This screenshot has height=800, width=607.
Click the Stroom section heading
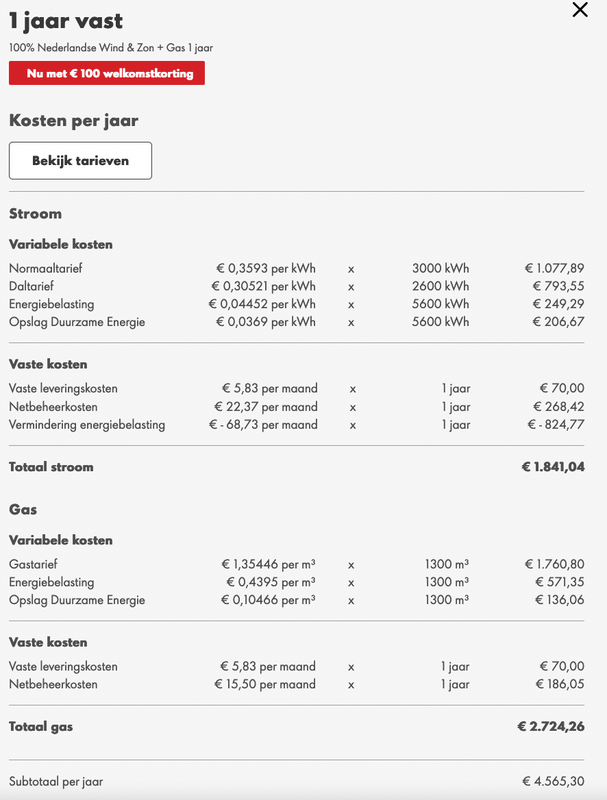(x=35, y=213)
